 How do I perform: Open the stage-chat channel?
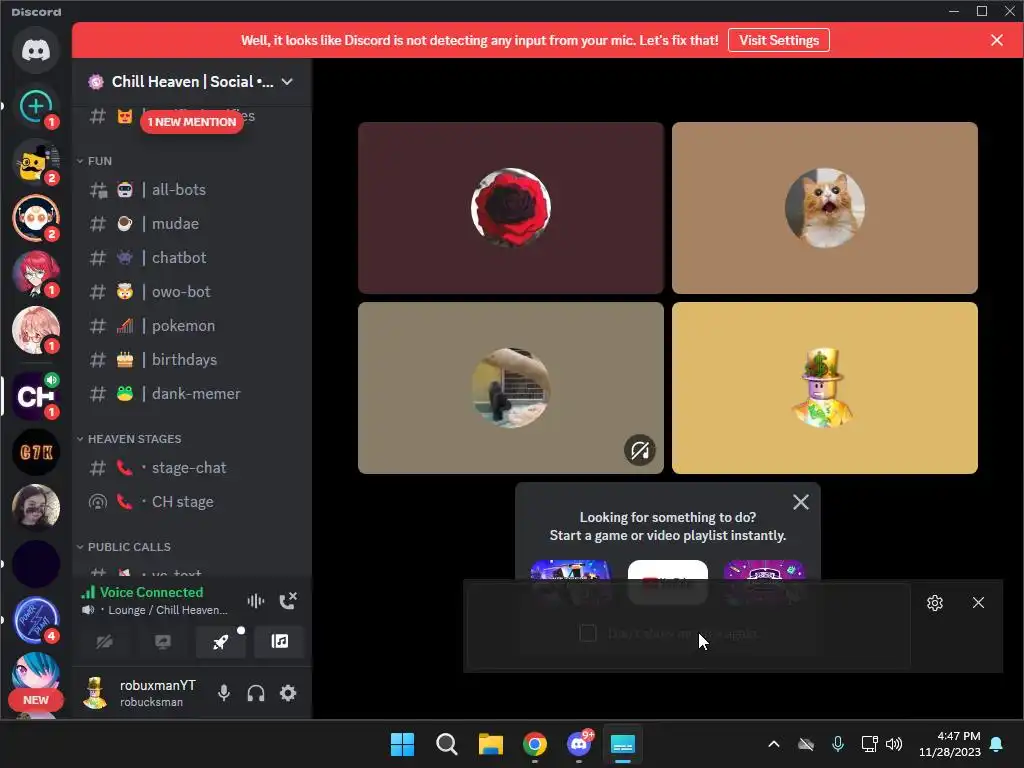(x=191, y=468)
